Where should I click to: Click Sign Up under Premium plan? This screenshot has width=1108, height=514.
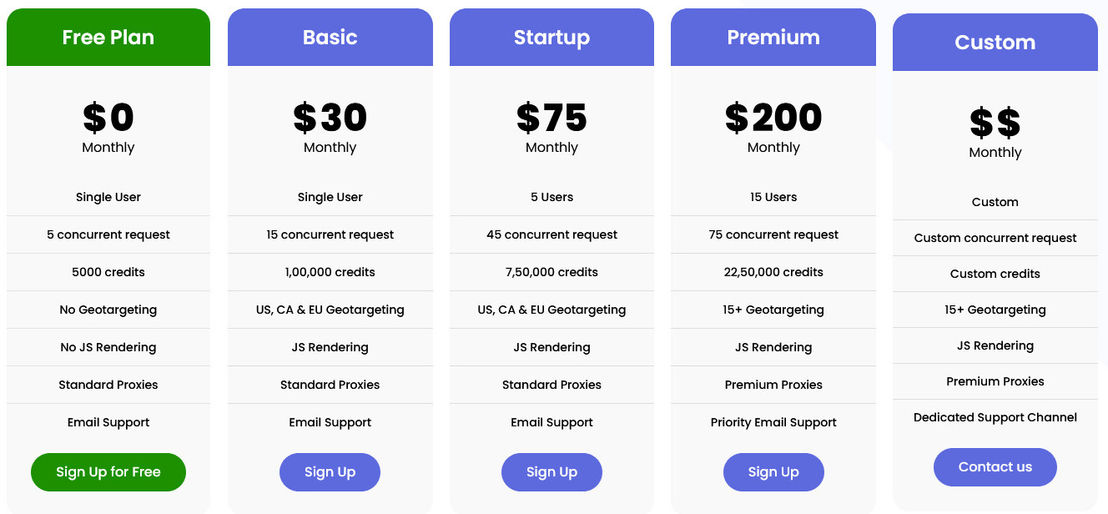[x=774, y=472]
